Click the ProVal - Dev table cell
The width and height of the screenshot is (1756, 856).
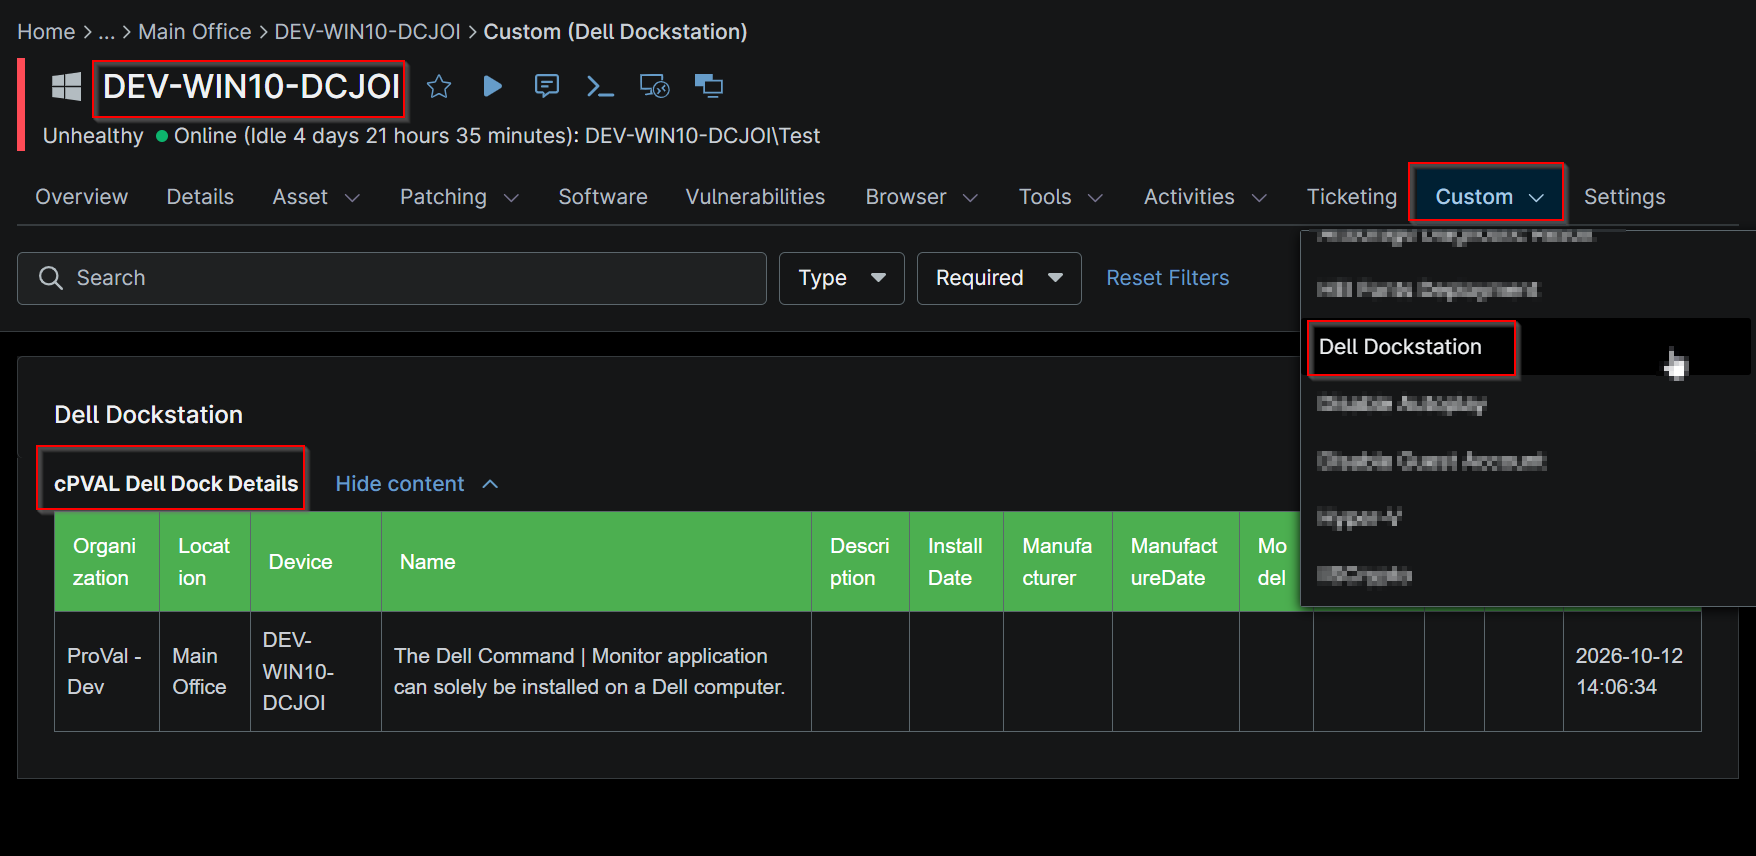point(105,671)
